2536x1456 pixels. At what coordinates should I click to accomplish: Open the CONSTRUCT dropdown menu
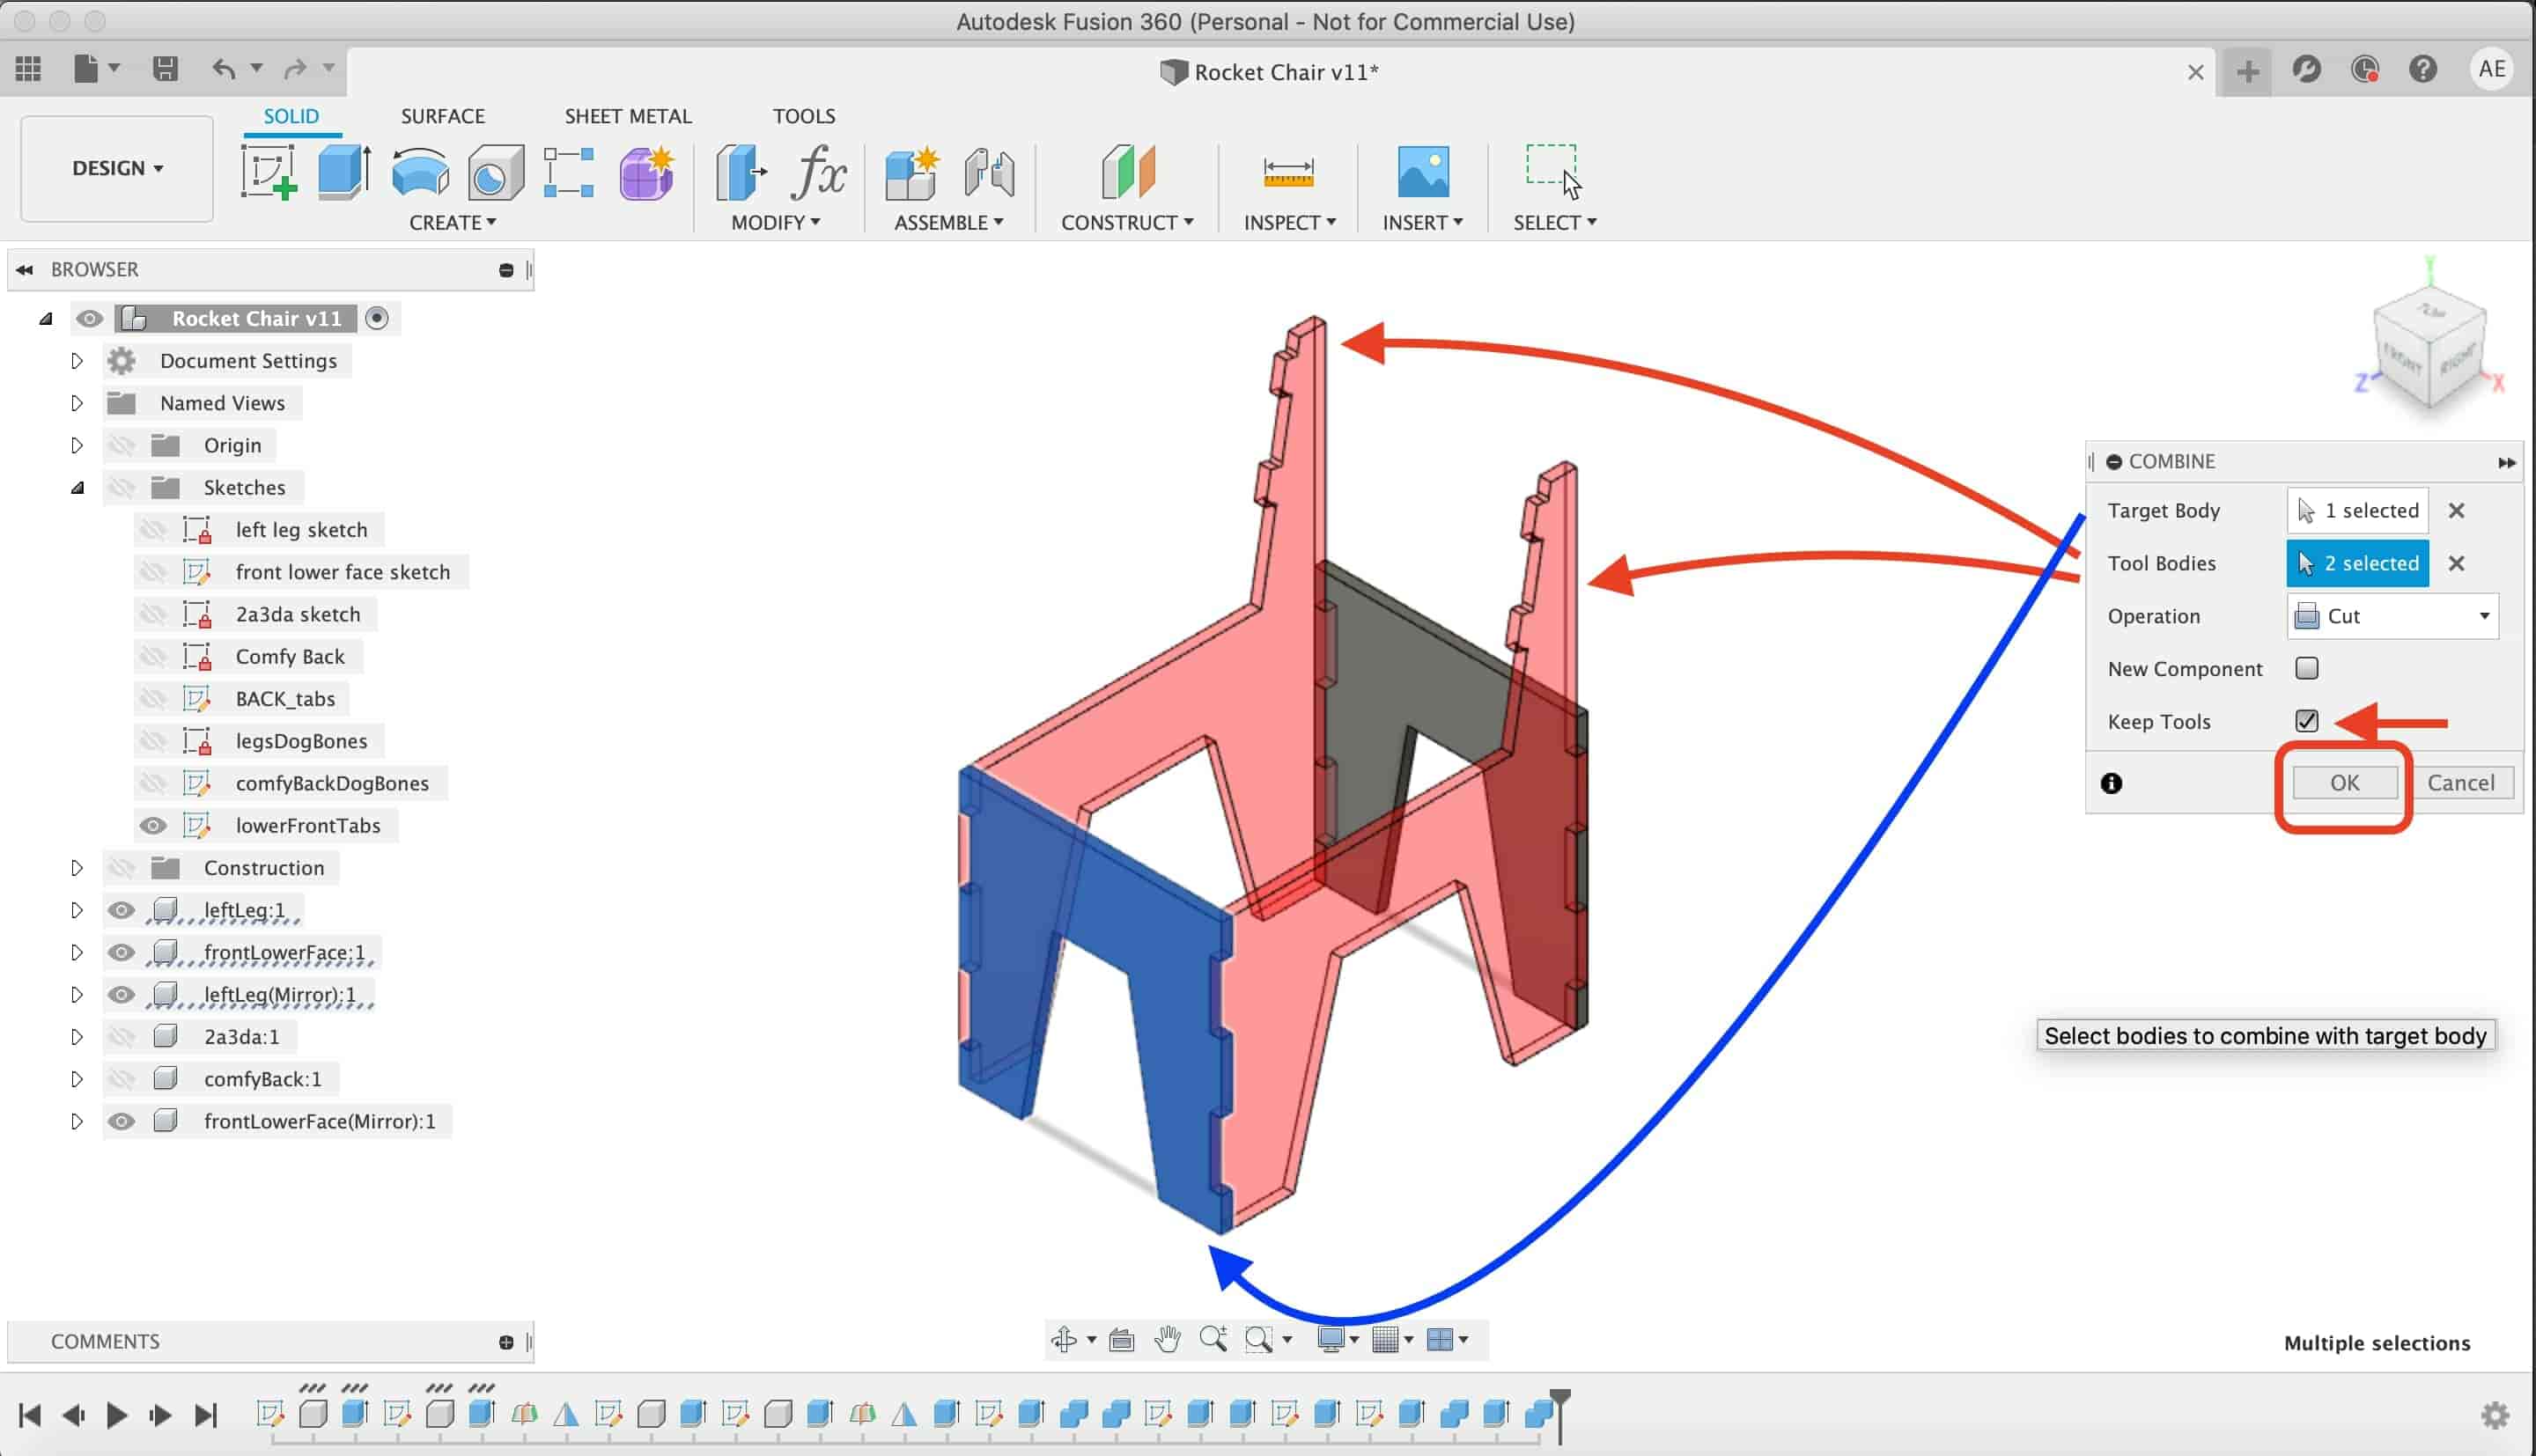1127,222
